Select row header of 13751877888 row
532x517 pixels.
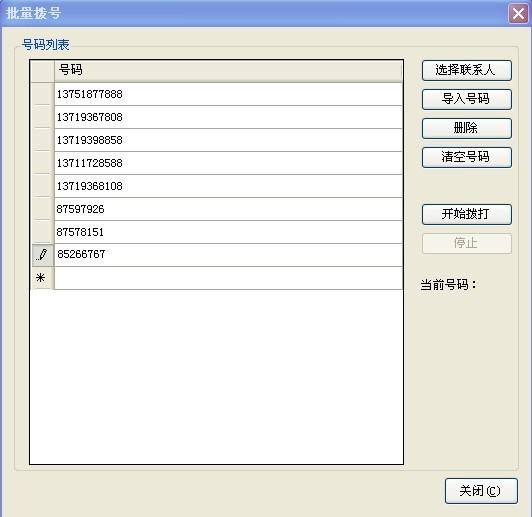[x=42, y=94]
